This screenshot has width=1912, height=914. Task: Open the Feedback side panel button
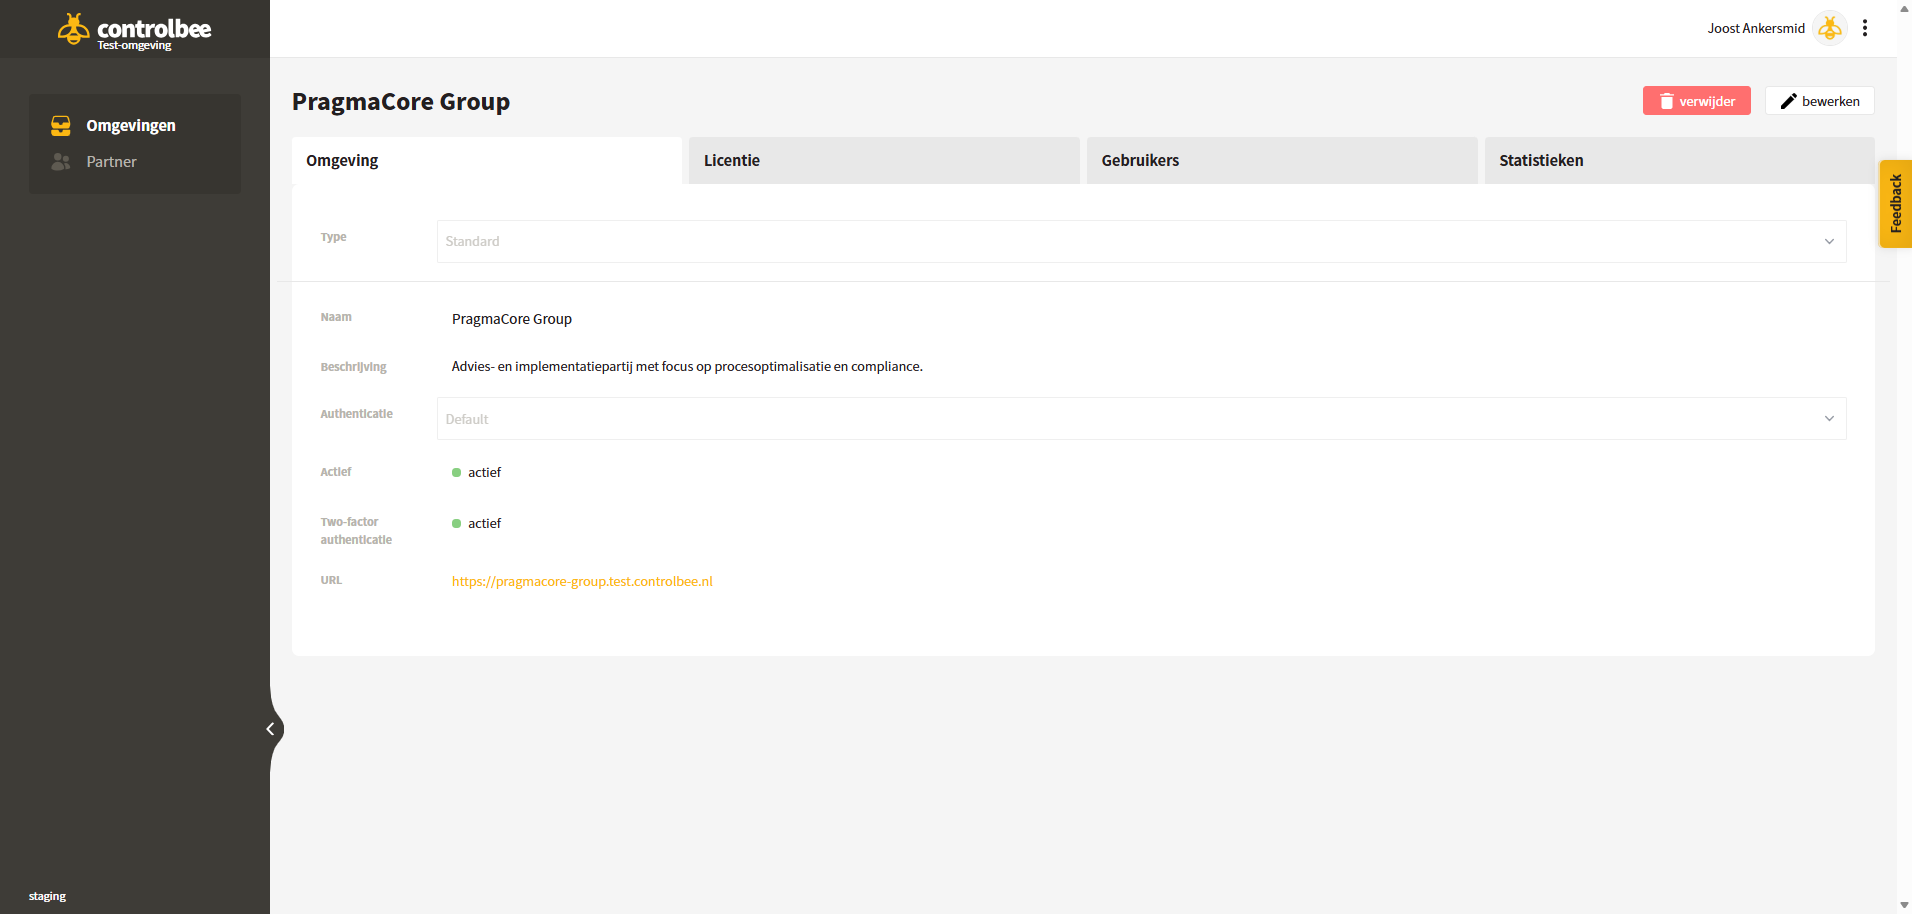1896,204
